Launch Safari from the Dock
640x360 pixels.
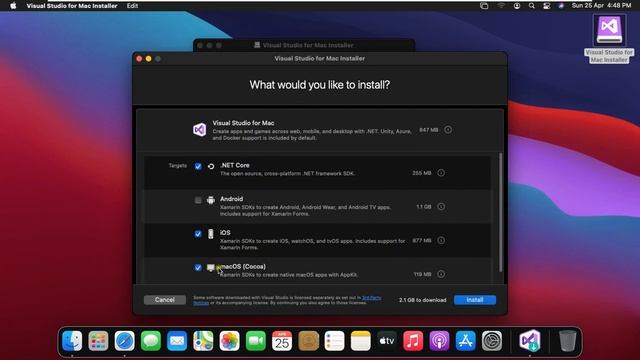[124, 341]
